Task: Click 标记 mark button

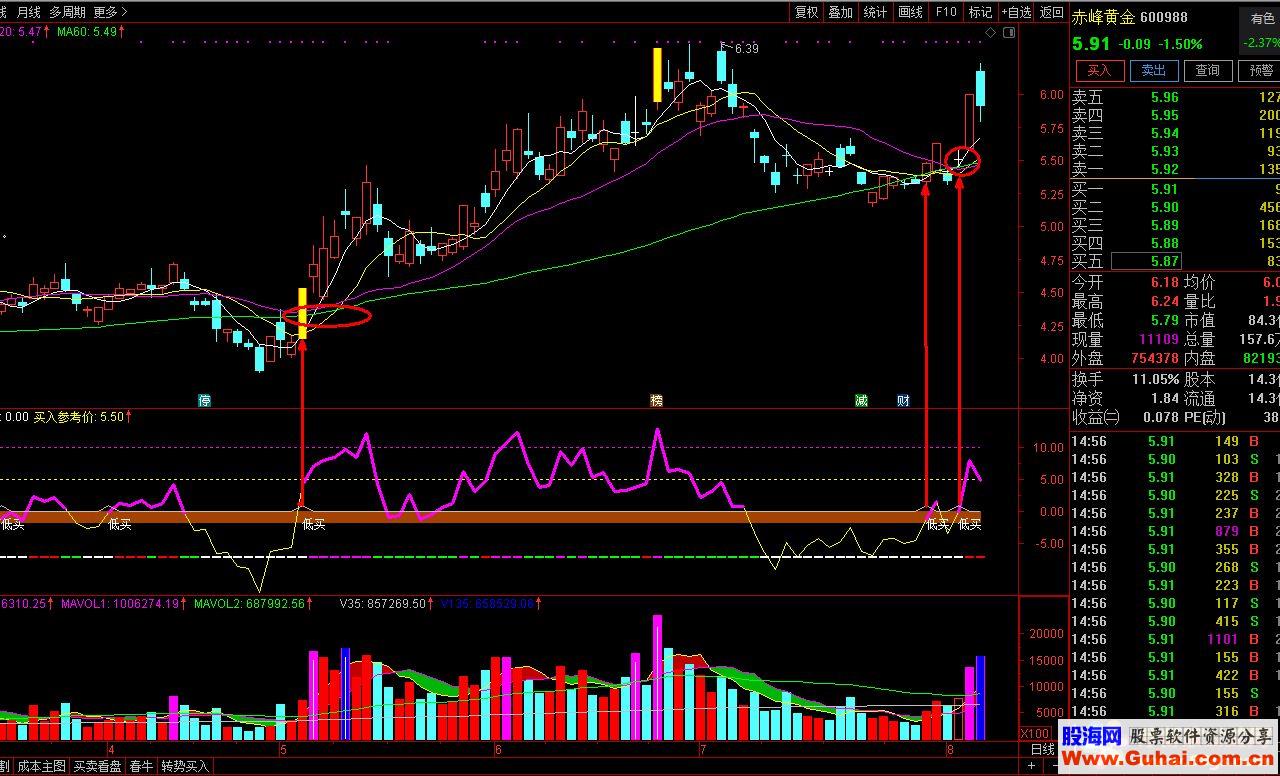Action: tap(980, 12)
